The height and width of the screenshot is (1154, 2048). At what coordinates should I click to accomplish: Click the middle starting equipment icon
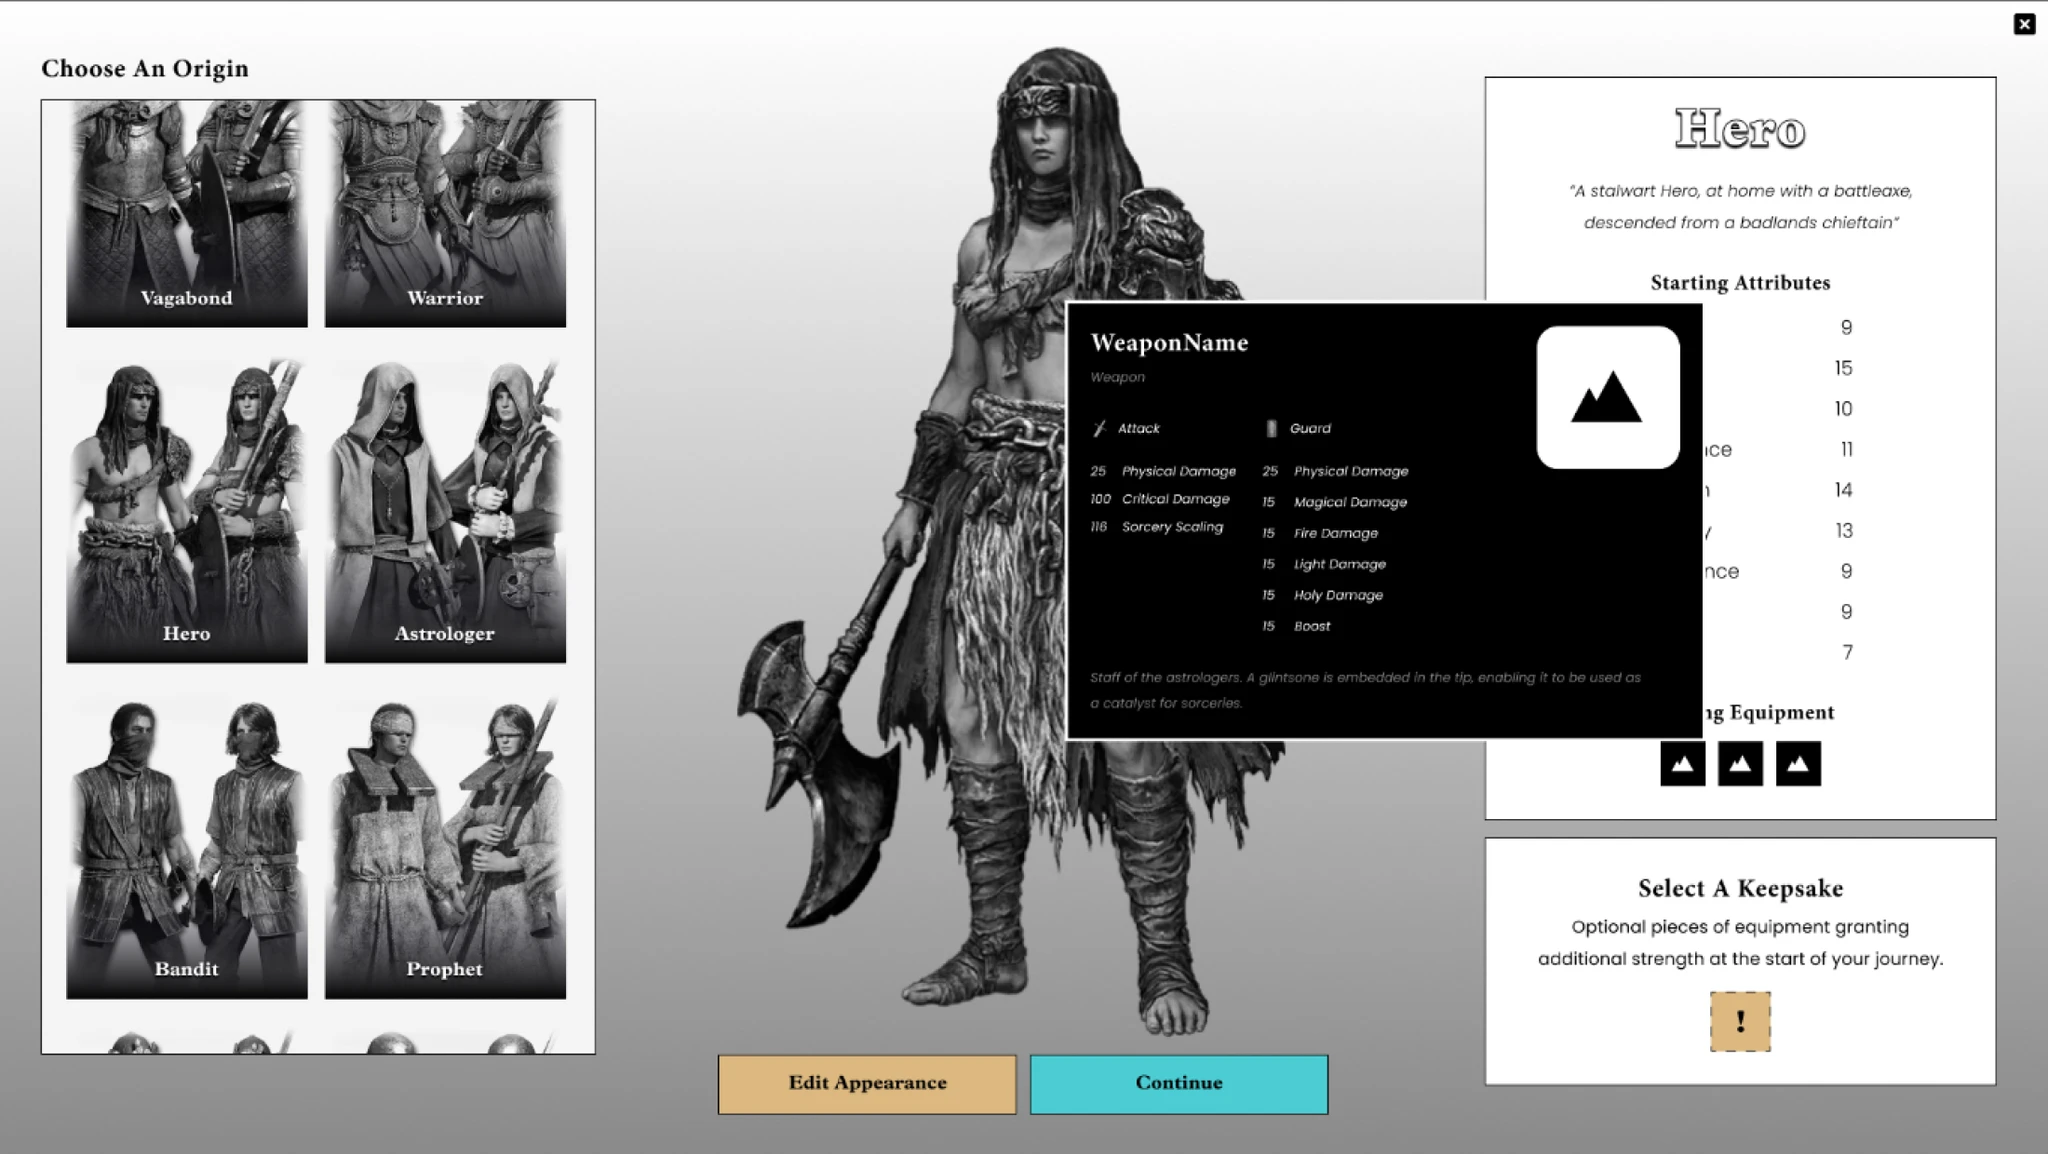coord(1740,764)
